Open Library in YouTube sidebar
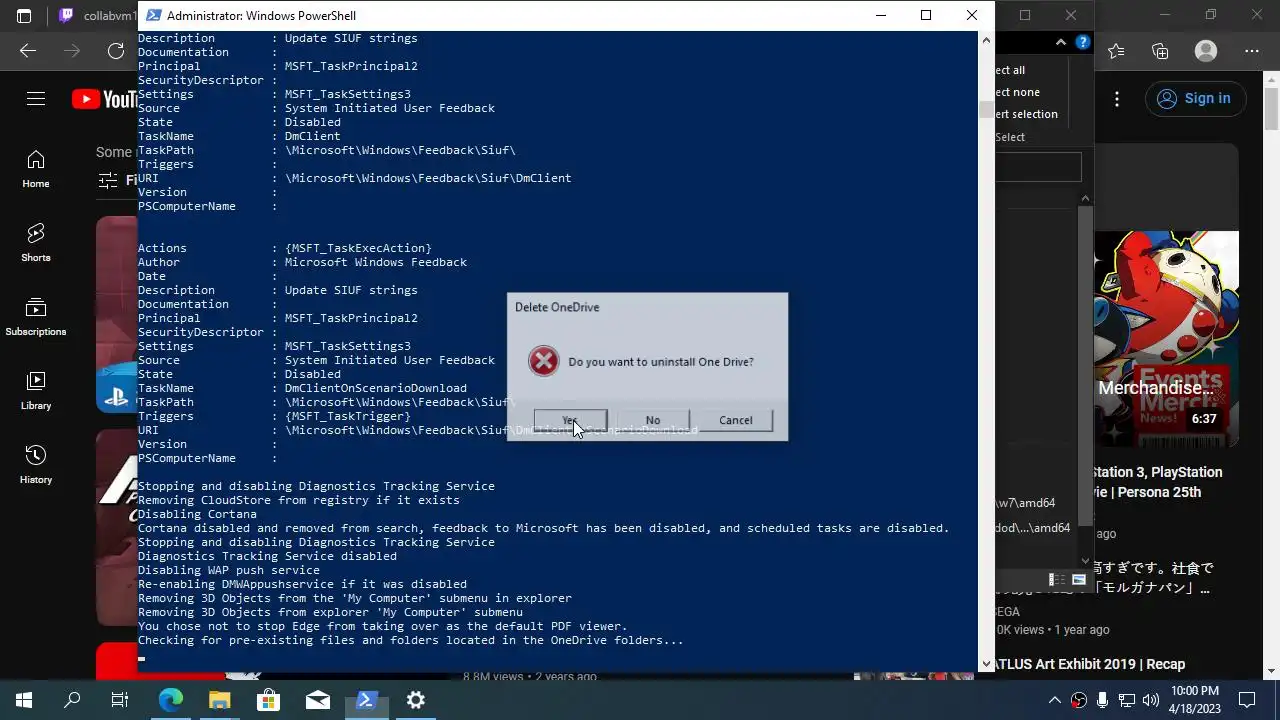Screen dimensions: 1280x720 point(36,391)
